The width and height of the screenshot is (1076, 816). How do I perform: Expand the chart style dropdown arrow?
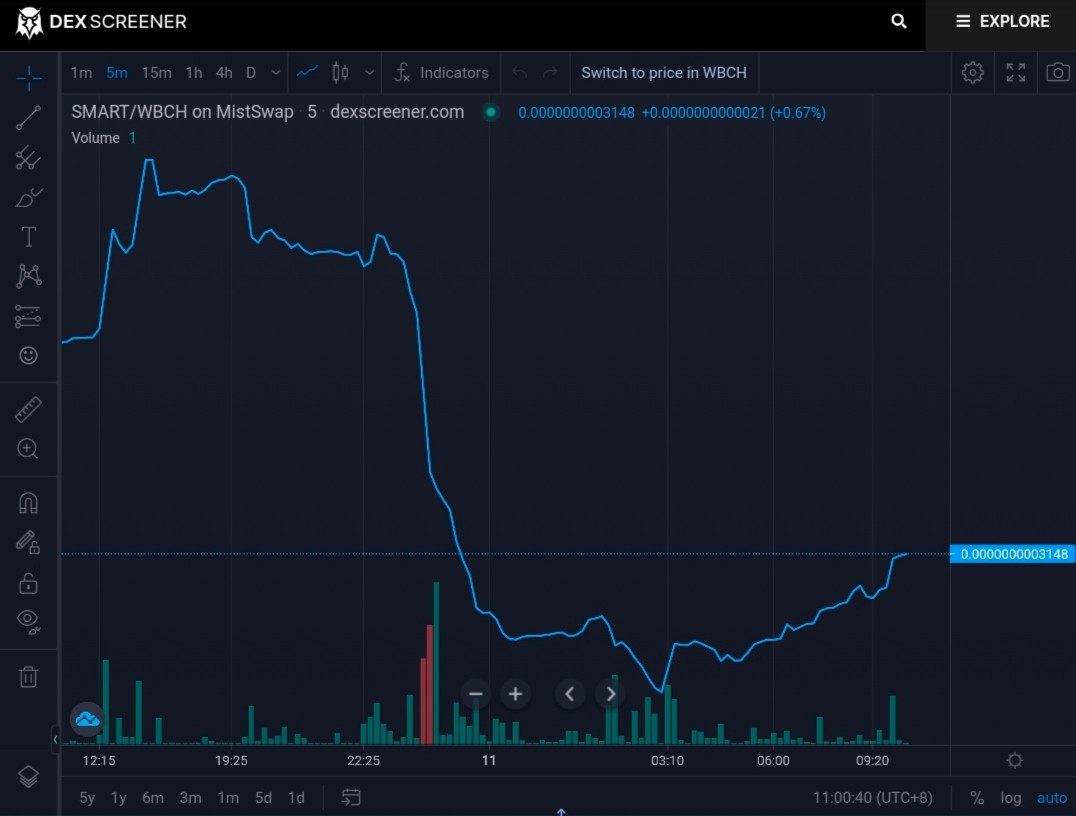[369, 72]
